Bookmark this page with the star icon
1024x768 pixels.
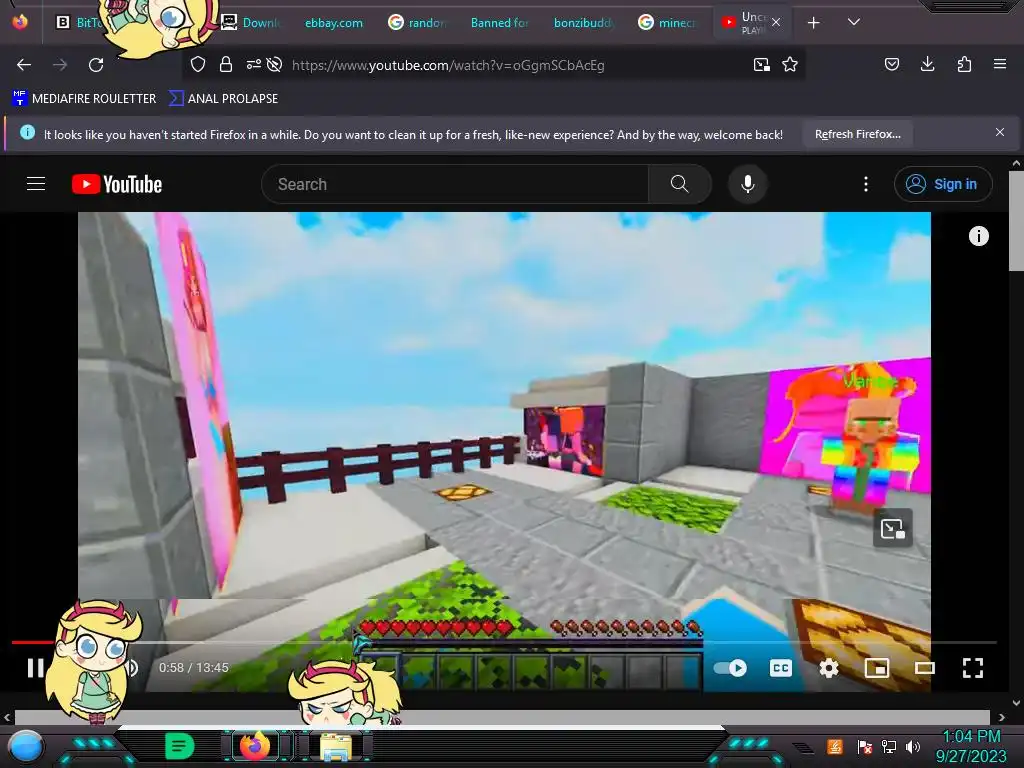pyautogui.click(x=790, y=64)
